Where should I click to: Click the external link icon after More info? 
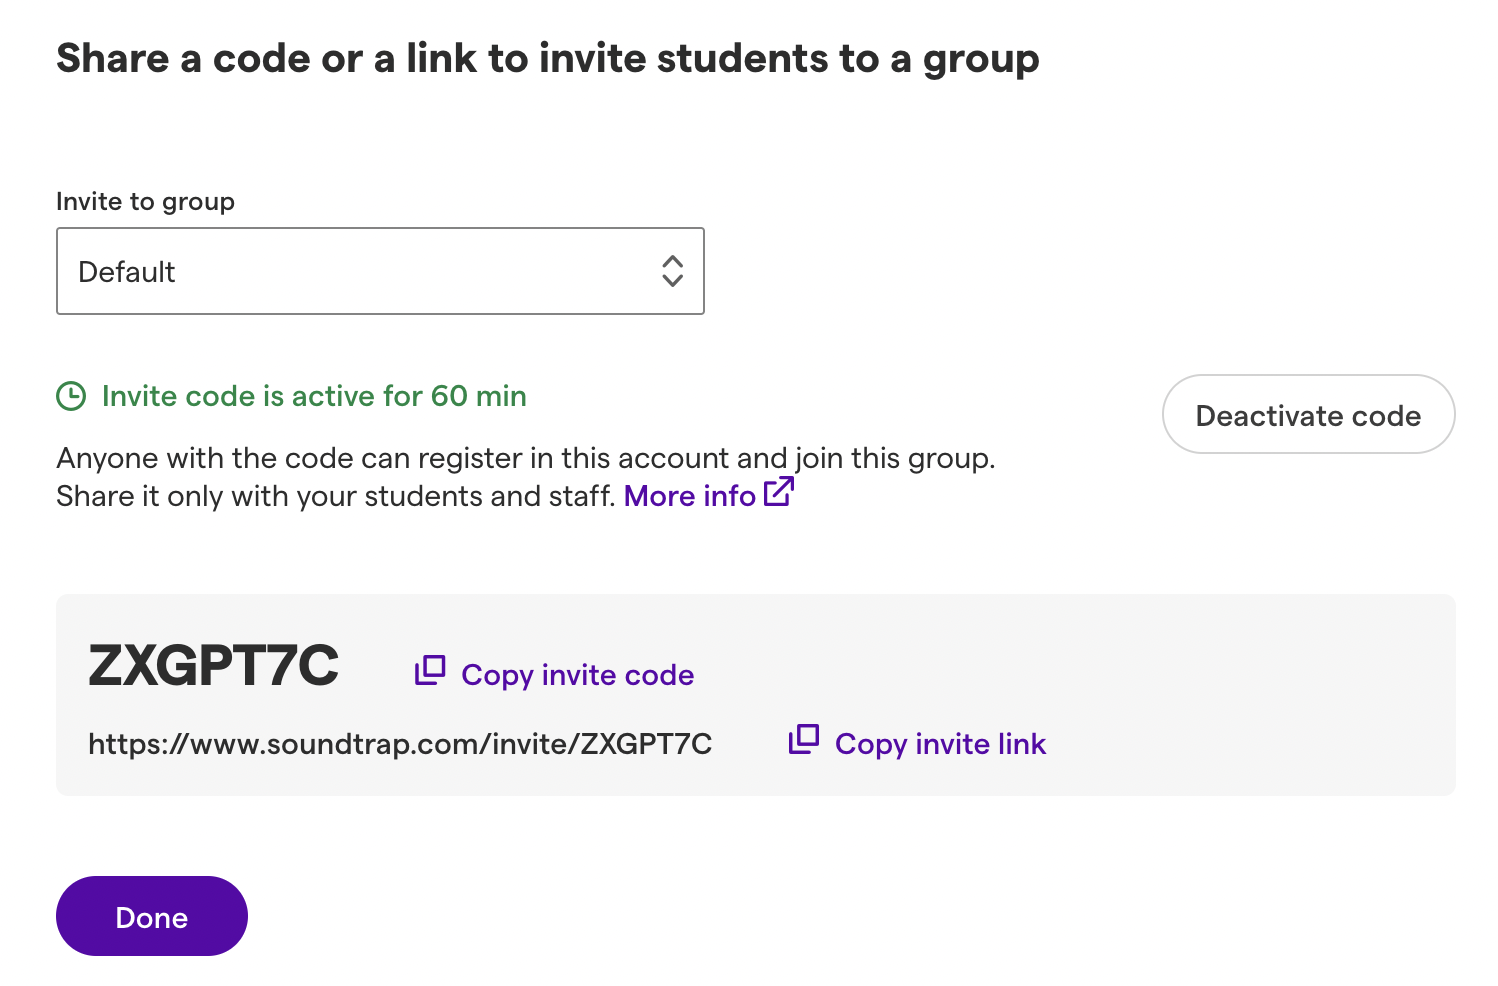point(779,492)
